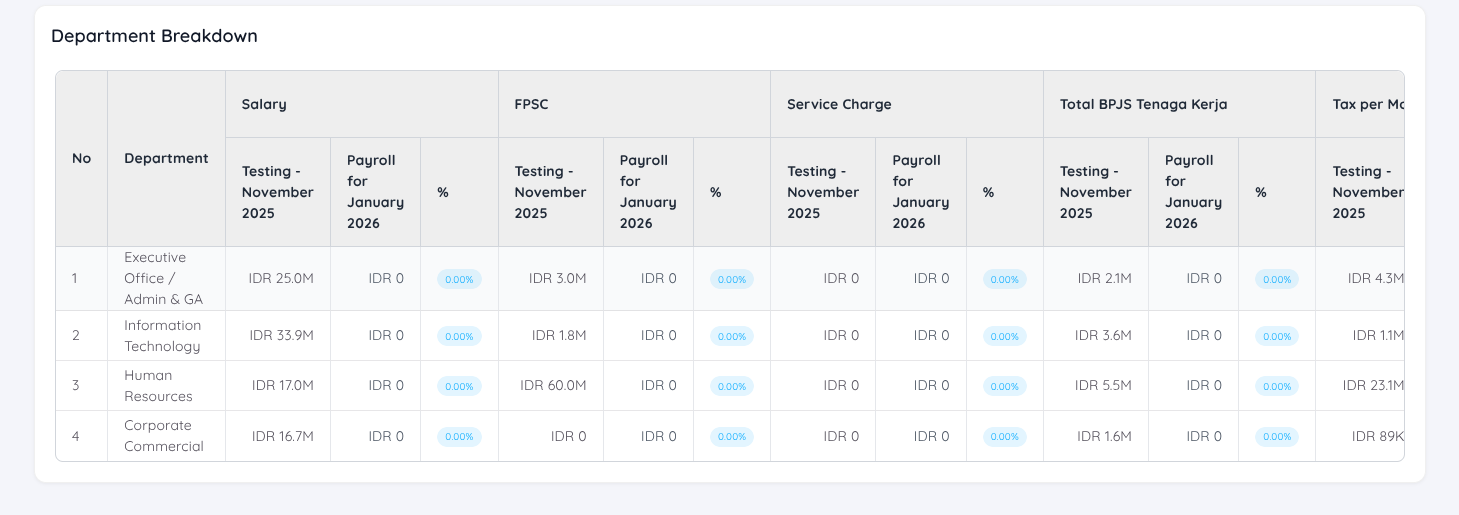
Task: Click the Department Breakdown heading
Action: tap(154, 36)
